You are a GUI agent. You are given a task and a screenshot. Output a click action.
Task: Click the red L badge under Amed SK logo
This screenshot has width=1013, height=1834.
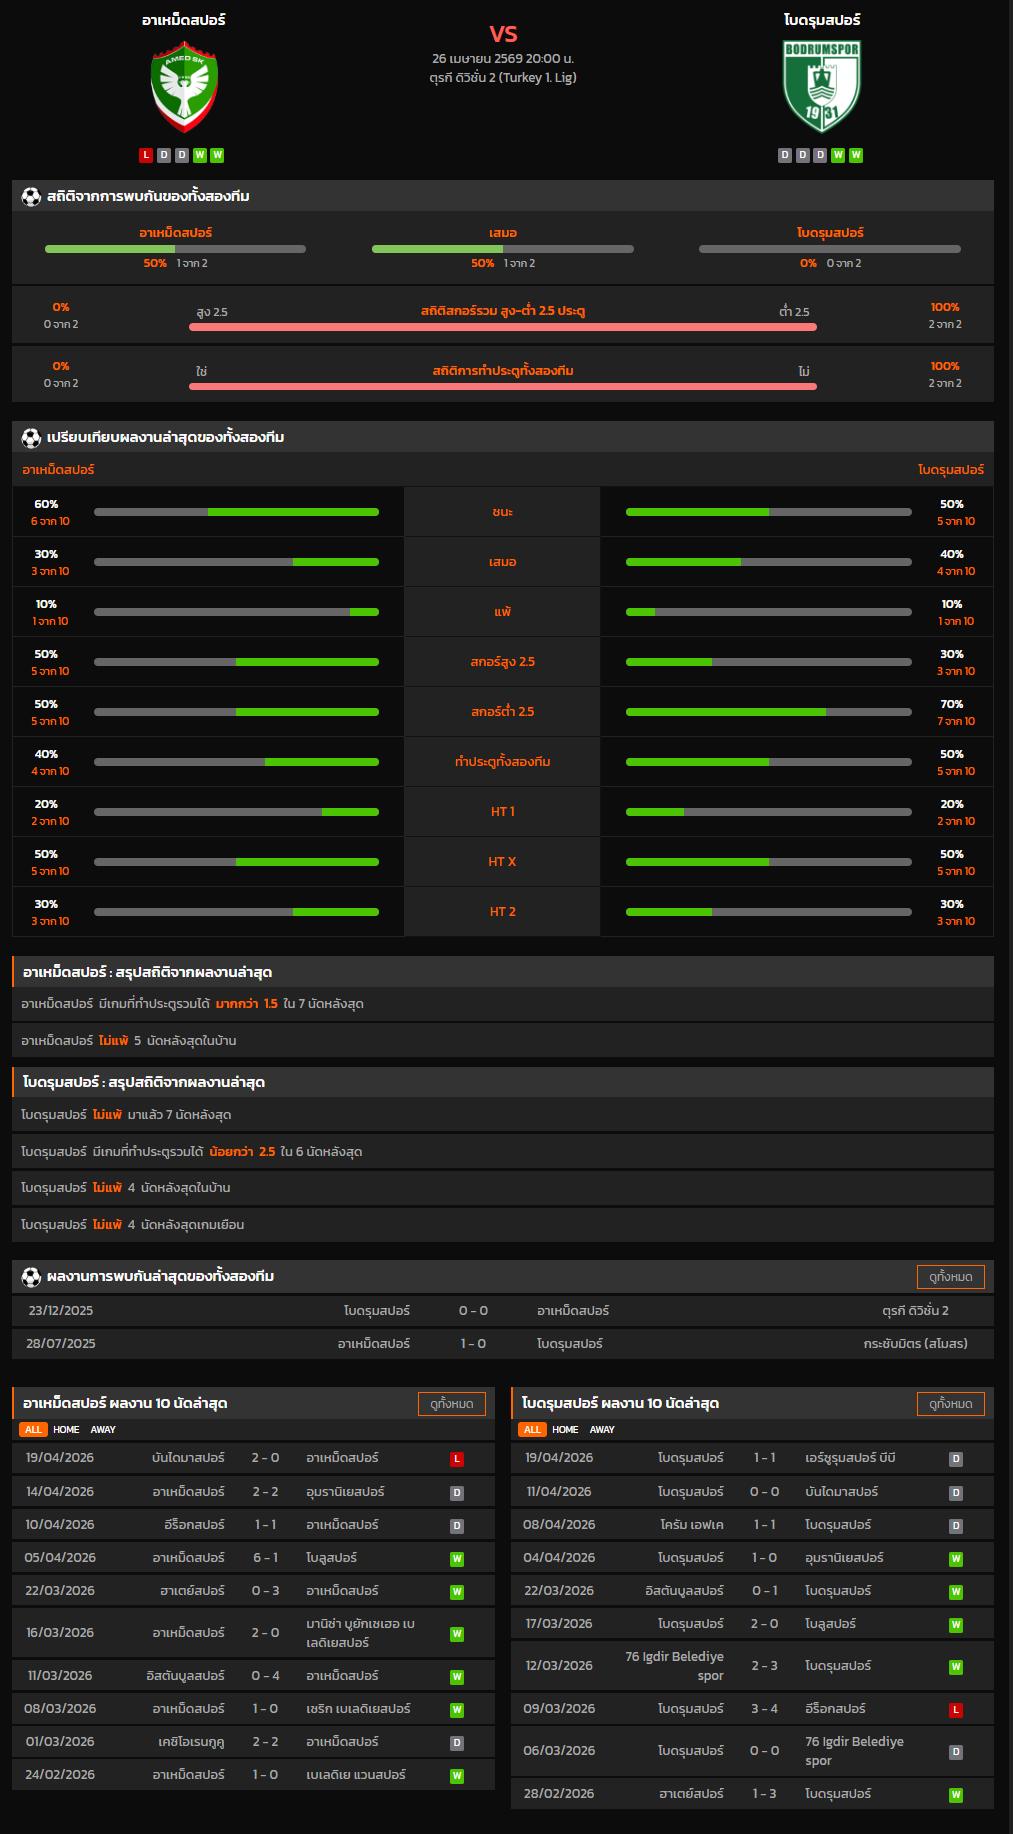pos(146,155)
